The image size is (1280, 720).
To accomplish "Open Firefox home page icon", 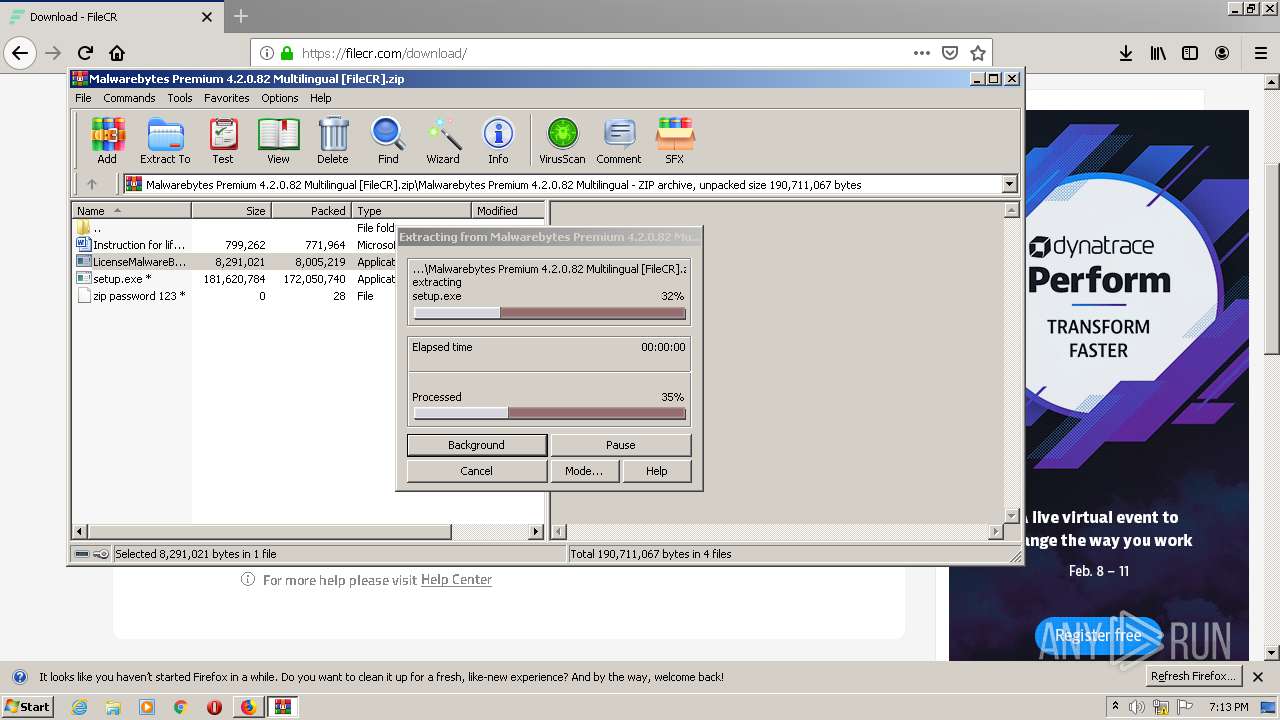I will tap(117, 53).
